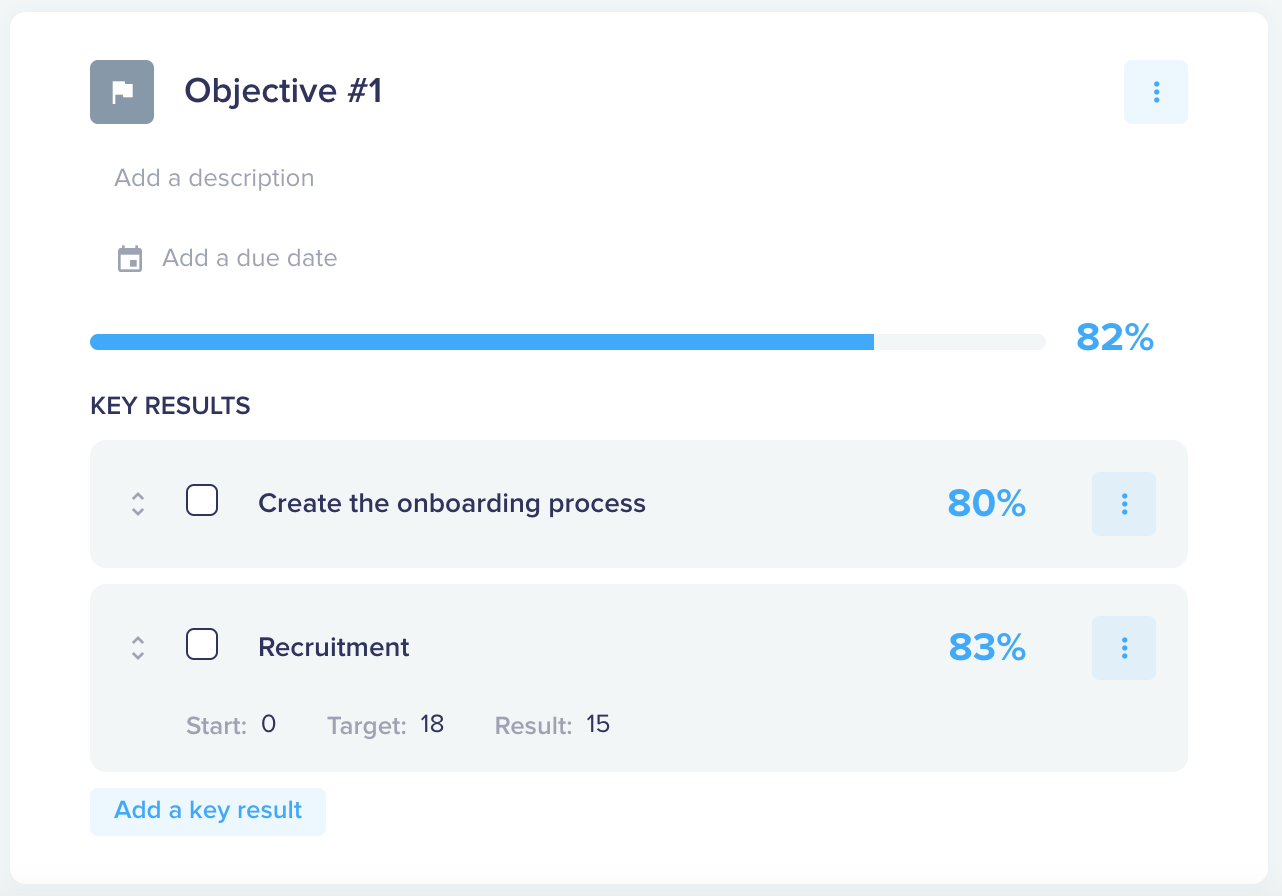Open options for Create the onboarding process
Viewport: 1282px width, 896px height.
(x=1124, y=504)
